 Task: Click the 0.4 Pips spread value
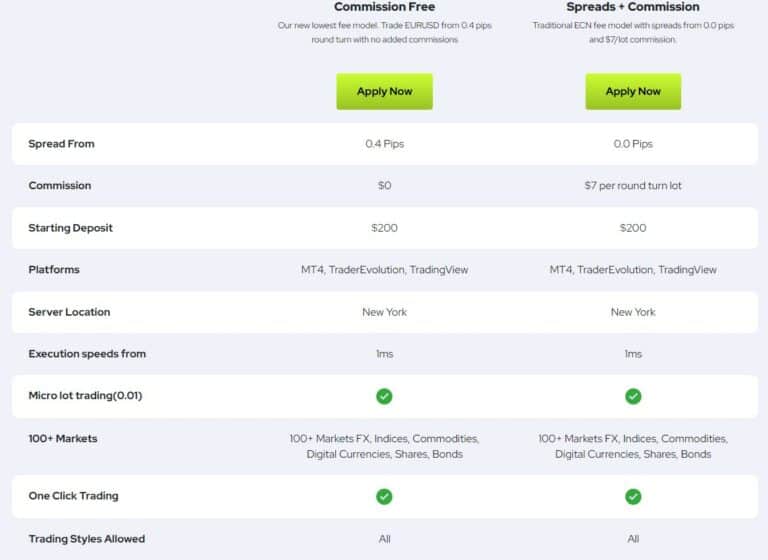[x=384, y=144]
